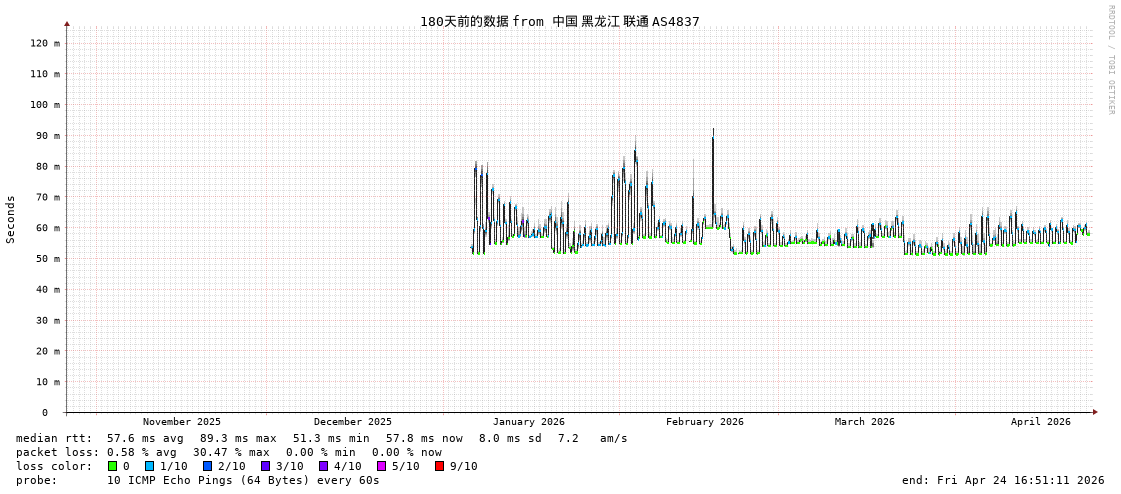The height and width of the screenshot is (494, 1121).
Task: Click the end timestamp Fri Apr 24 text
Action: 1004,480
